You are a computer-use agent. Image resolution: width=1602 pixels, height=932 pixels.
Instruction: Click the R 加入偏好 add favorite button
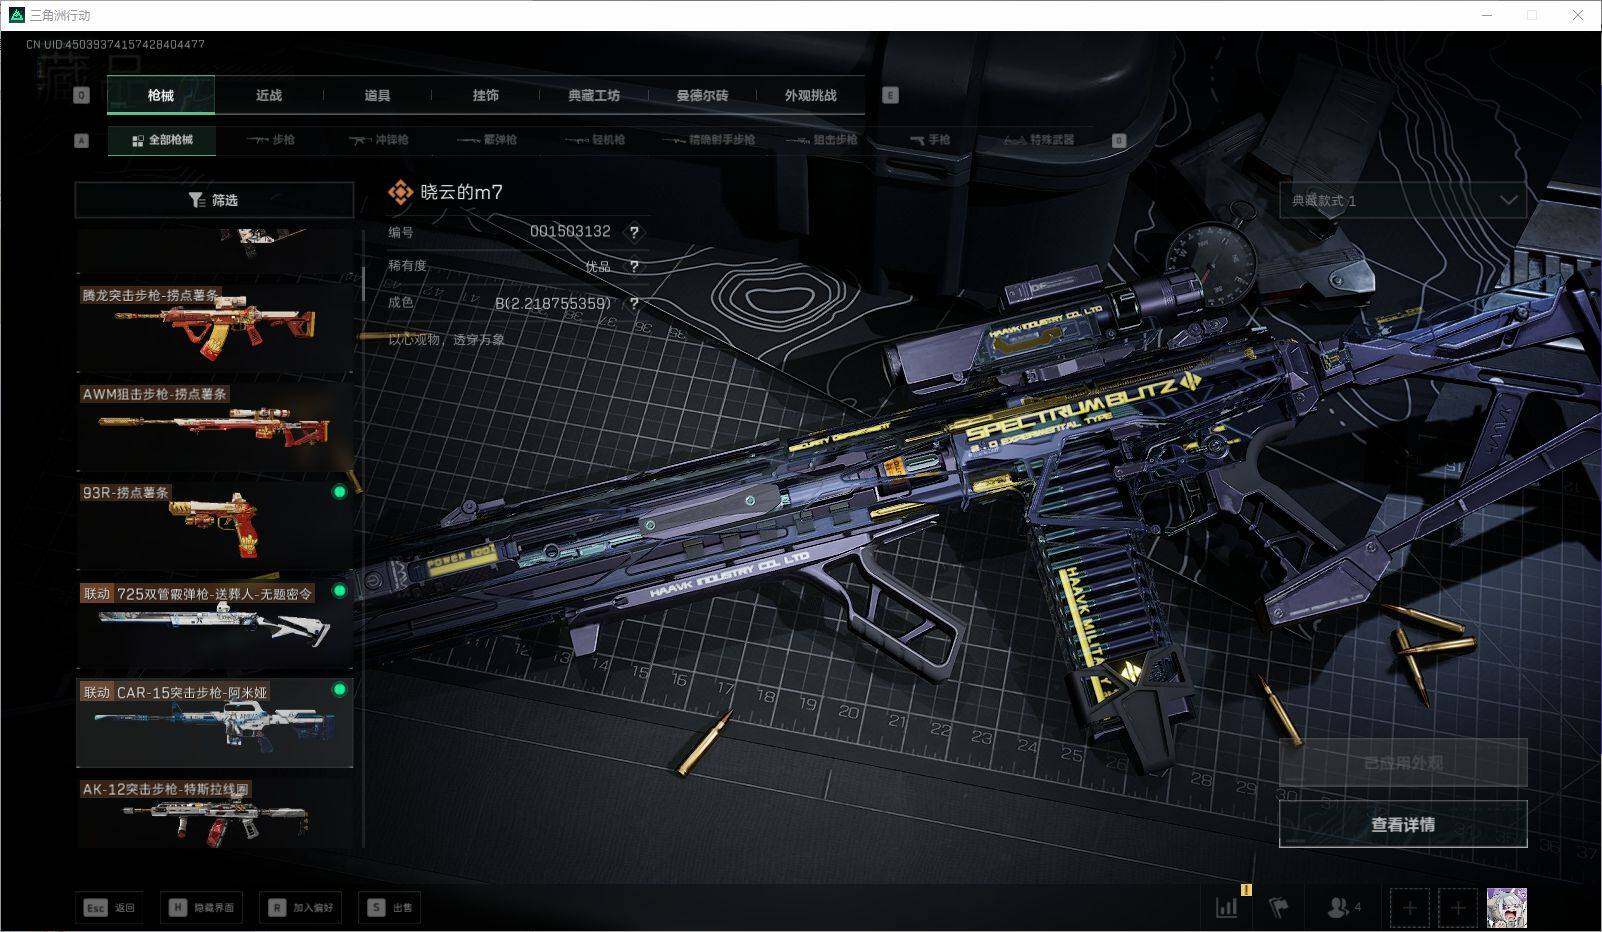tap(300, 908)
